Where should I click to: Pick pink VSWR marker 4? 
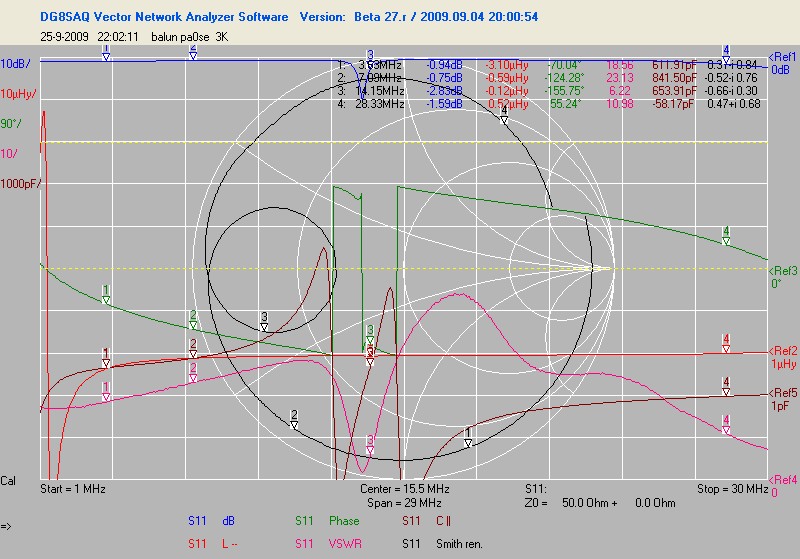coord(726,425)
